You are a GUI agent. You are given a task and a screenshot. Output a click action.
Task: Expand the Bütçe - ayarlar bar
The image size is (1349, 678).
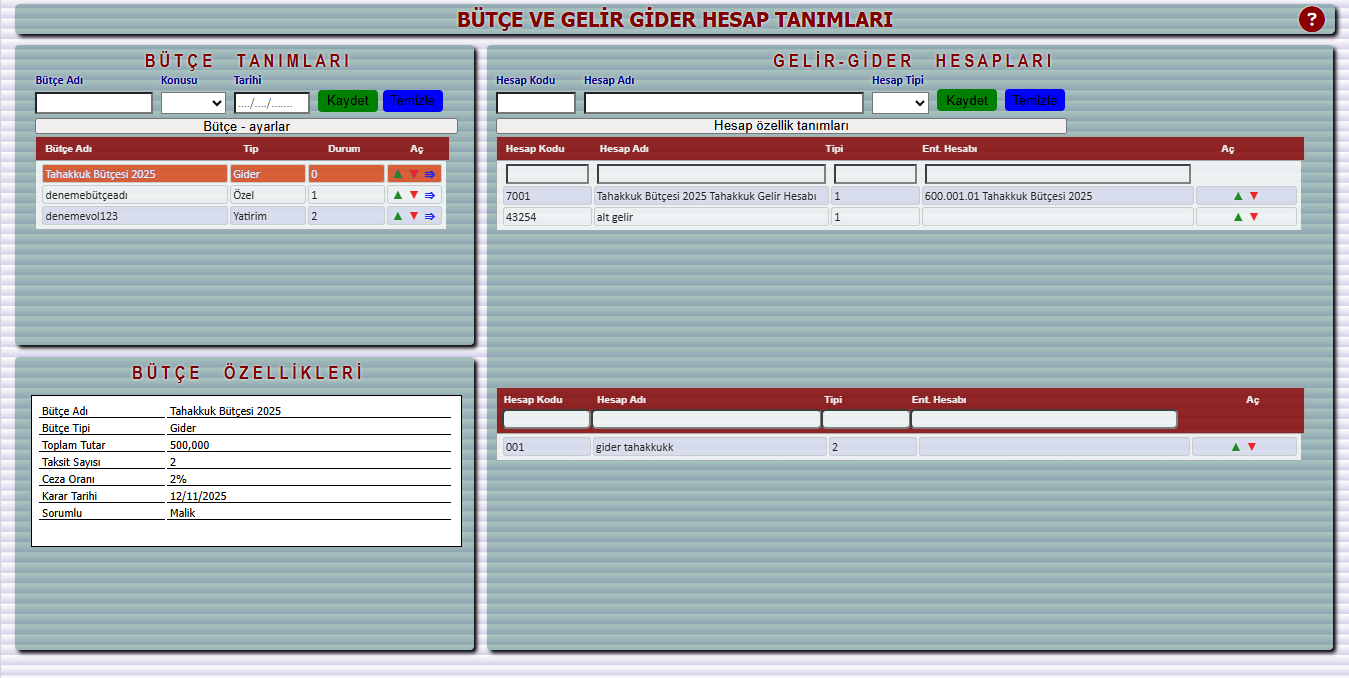246,126
